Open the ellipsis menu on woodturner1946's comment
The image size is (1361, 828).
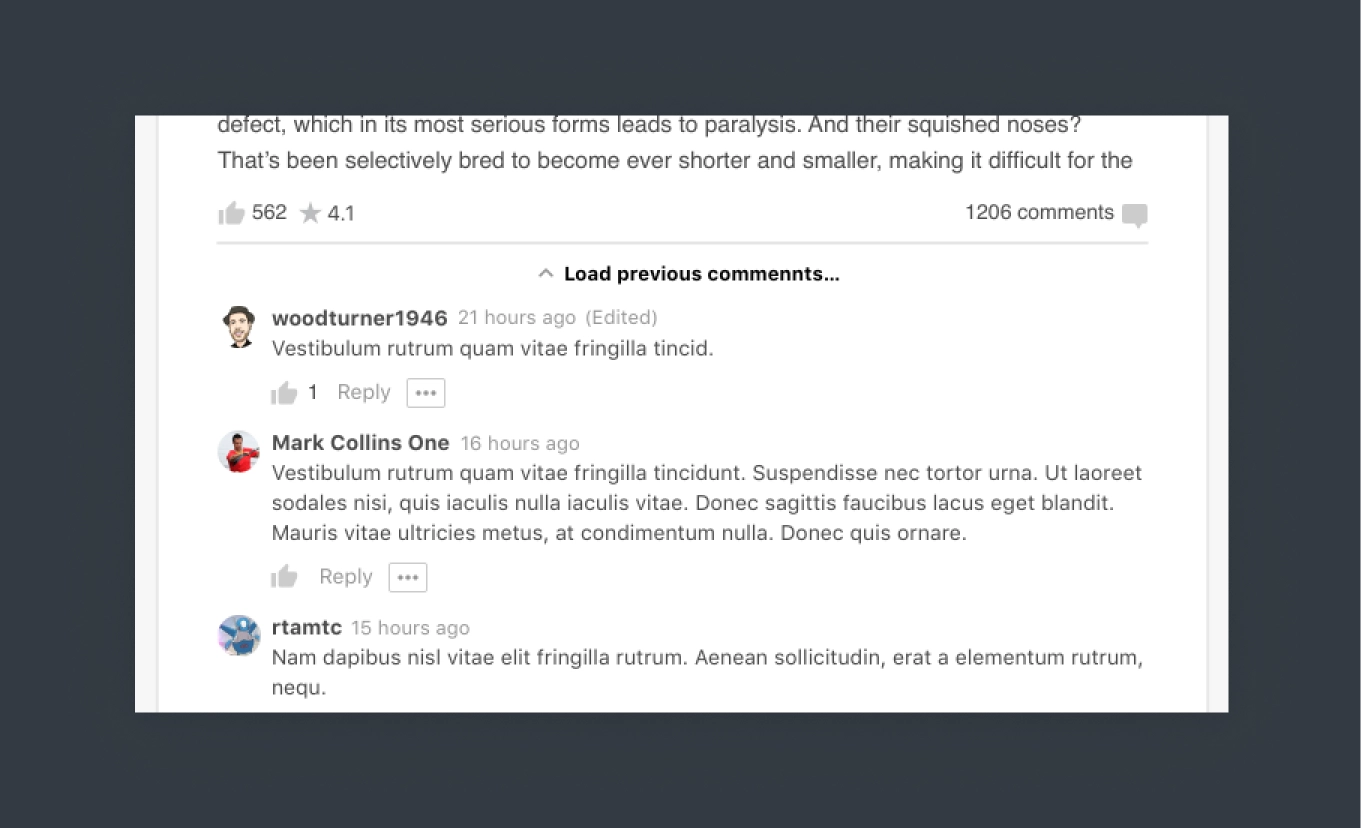pyautogui.click(x=425, y=392)
